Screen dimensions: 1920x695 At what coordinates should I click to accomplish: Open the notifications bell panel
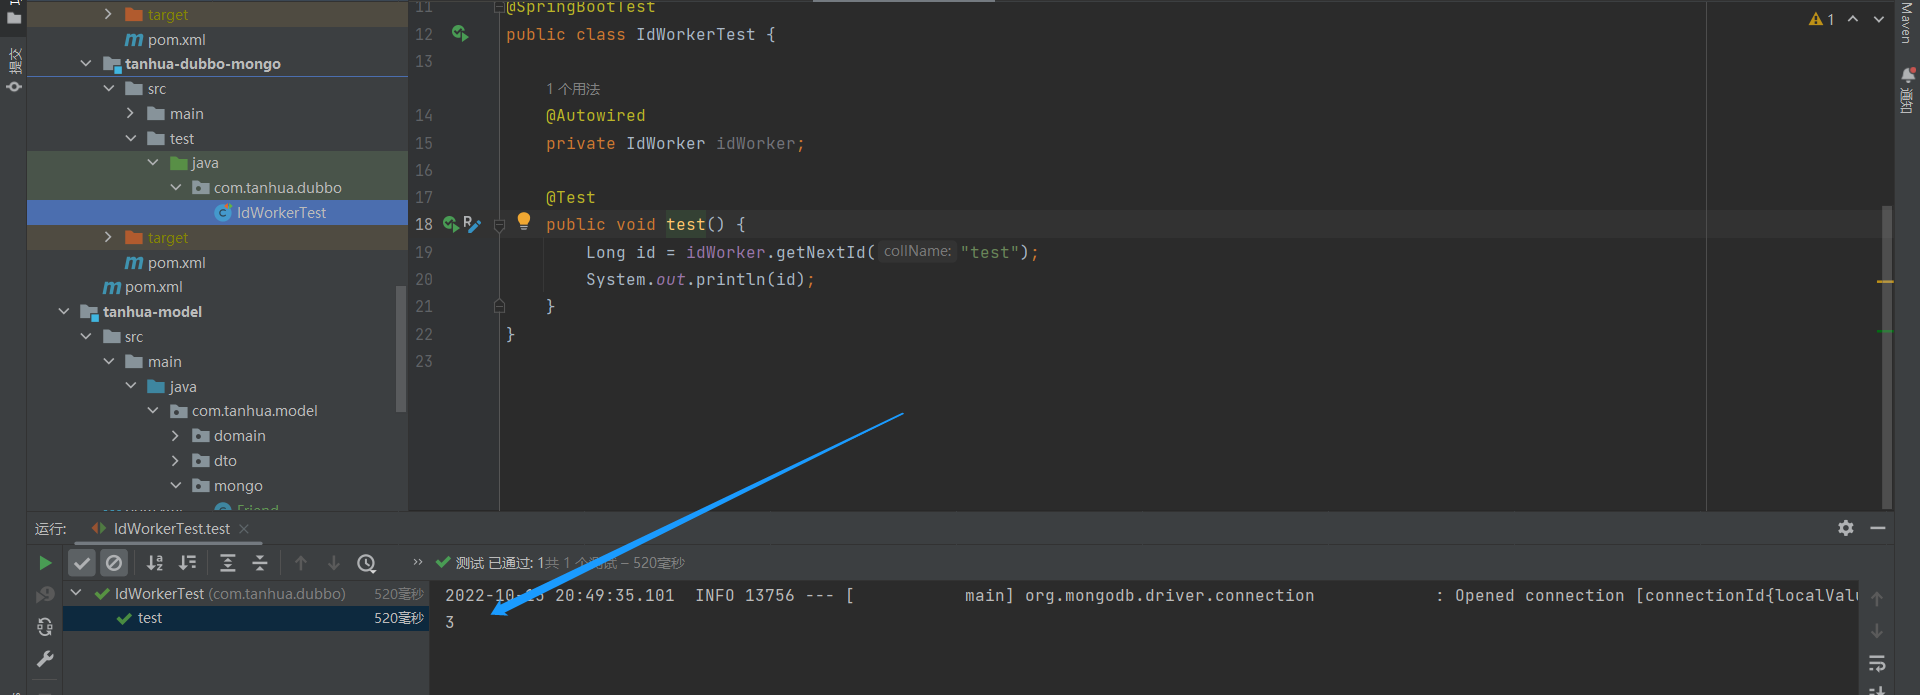pos(1907,89)
